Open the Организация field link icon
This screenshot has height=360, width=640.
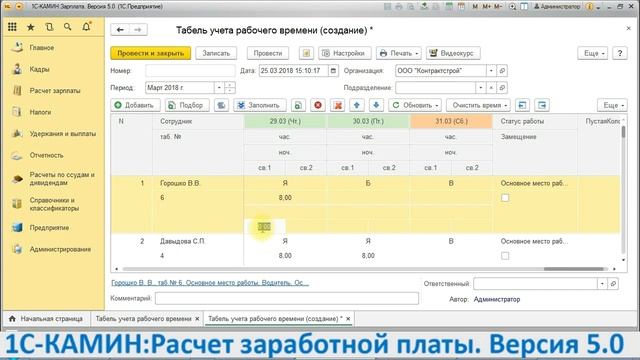(x=502, y=71)
